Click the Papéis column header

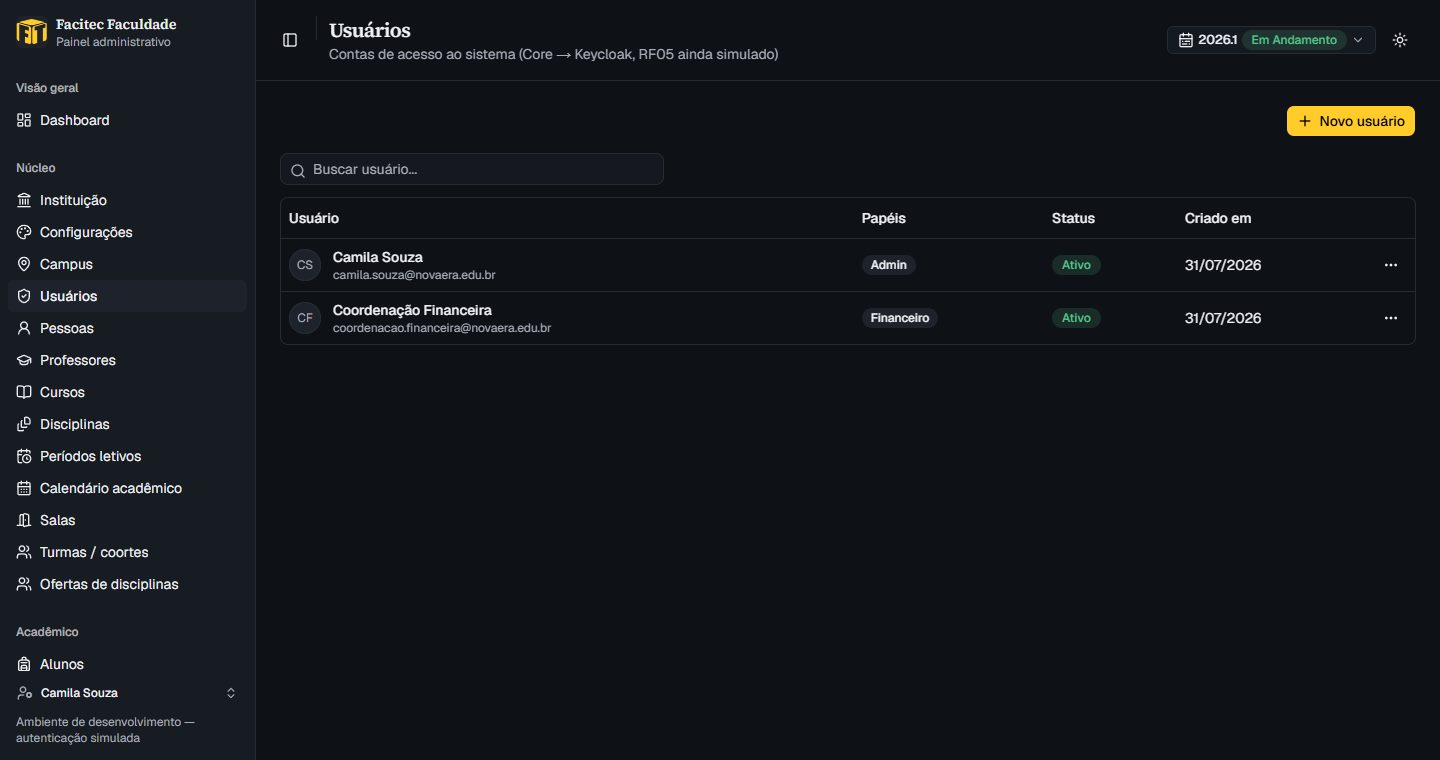884,218
